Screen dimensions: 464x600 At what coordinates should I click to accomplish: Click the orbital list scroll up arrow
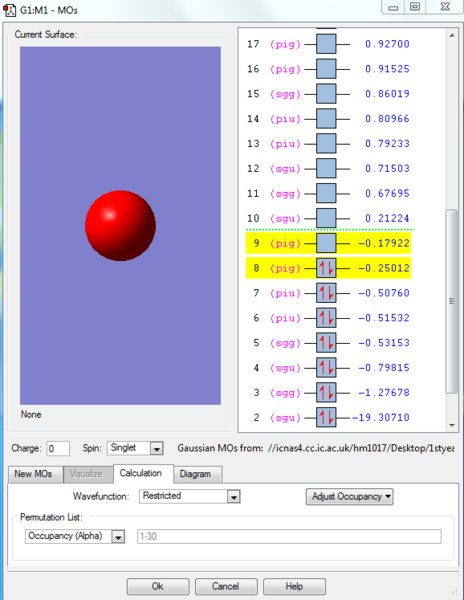452,35
